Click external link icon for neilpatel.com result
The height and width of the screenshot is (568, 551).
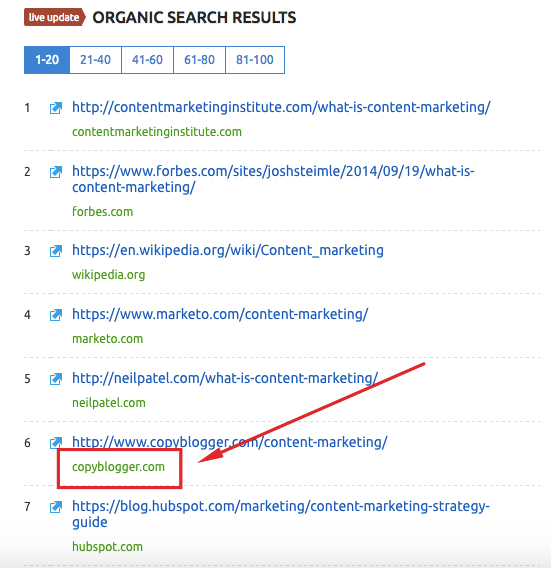coord(56,379)
